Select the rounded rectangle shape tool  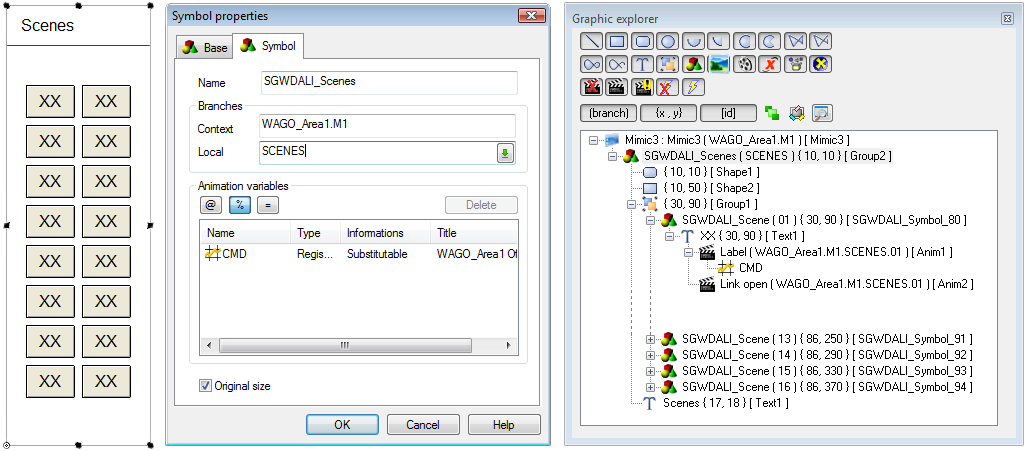click(x=643, y=42)
